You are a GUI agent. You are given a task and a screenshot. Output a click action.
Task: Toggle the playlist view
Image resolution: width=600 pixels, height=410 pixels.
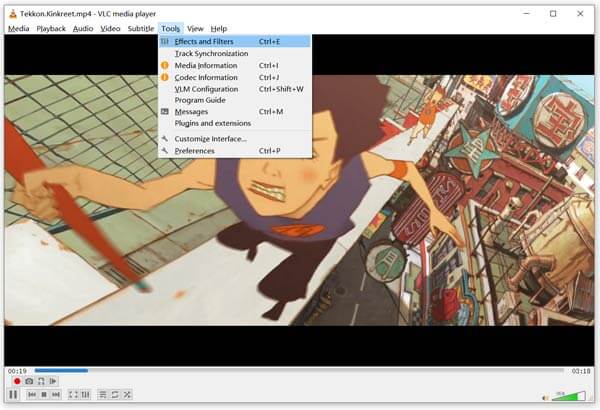103,394
